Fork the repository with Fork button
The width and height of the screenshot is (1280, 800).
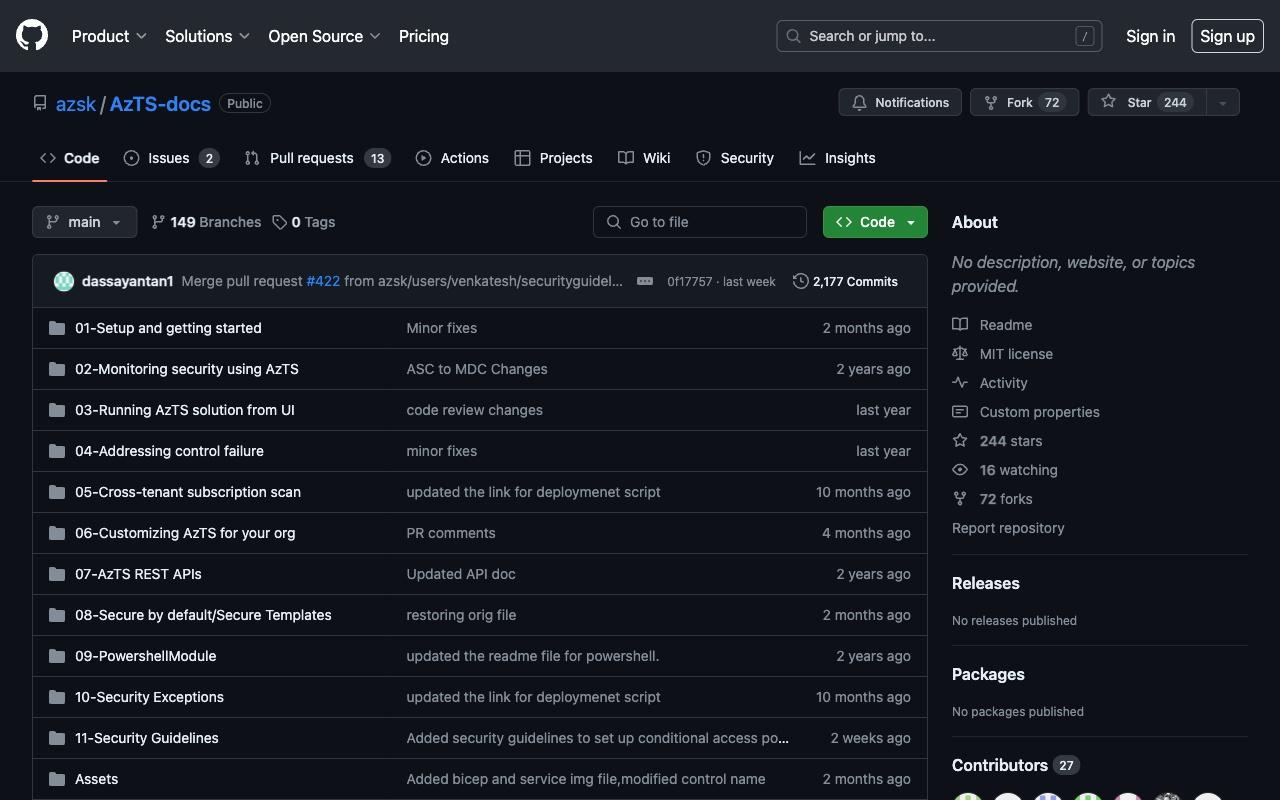pos(1024,102)
